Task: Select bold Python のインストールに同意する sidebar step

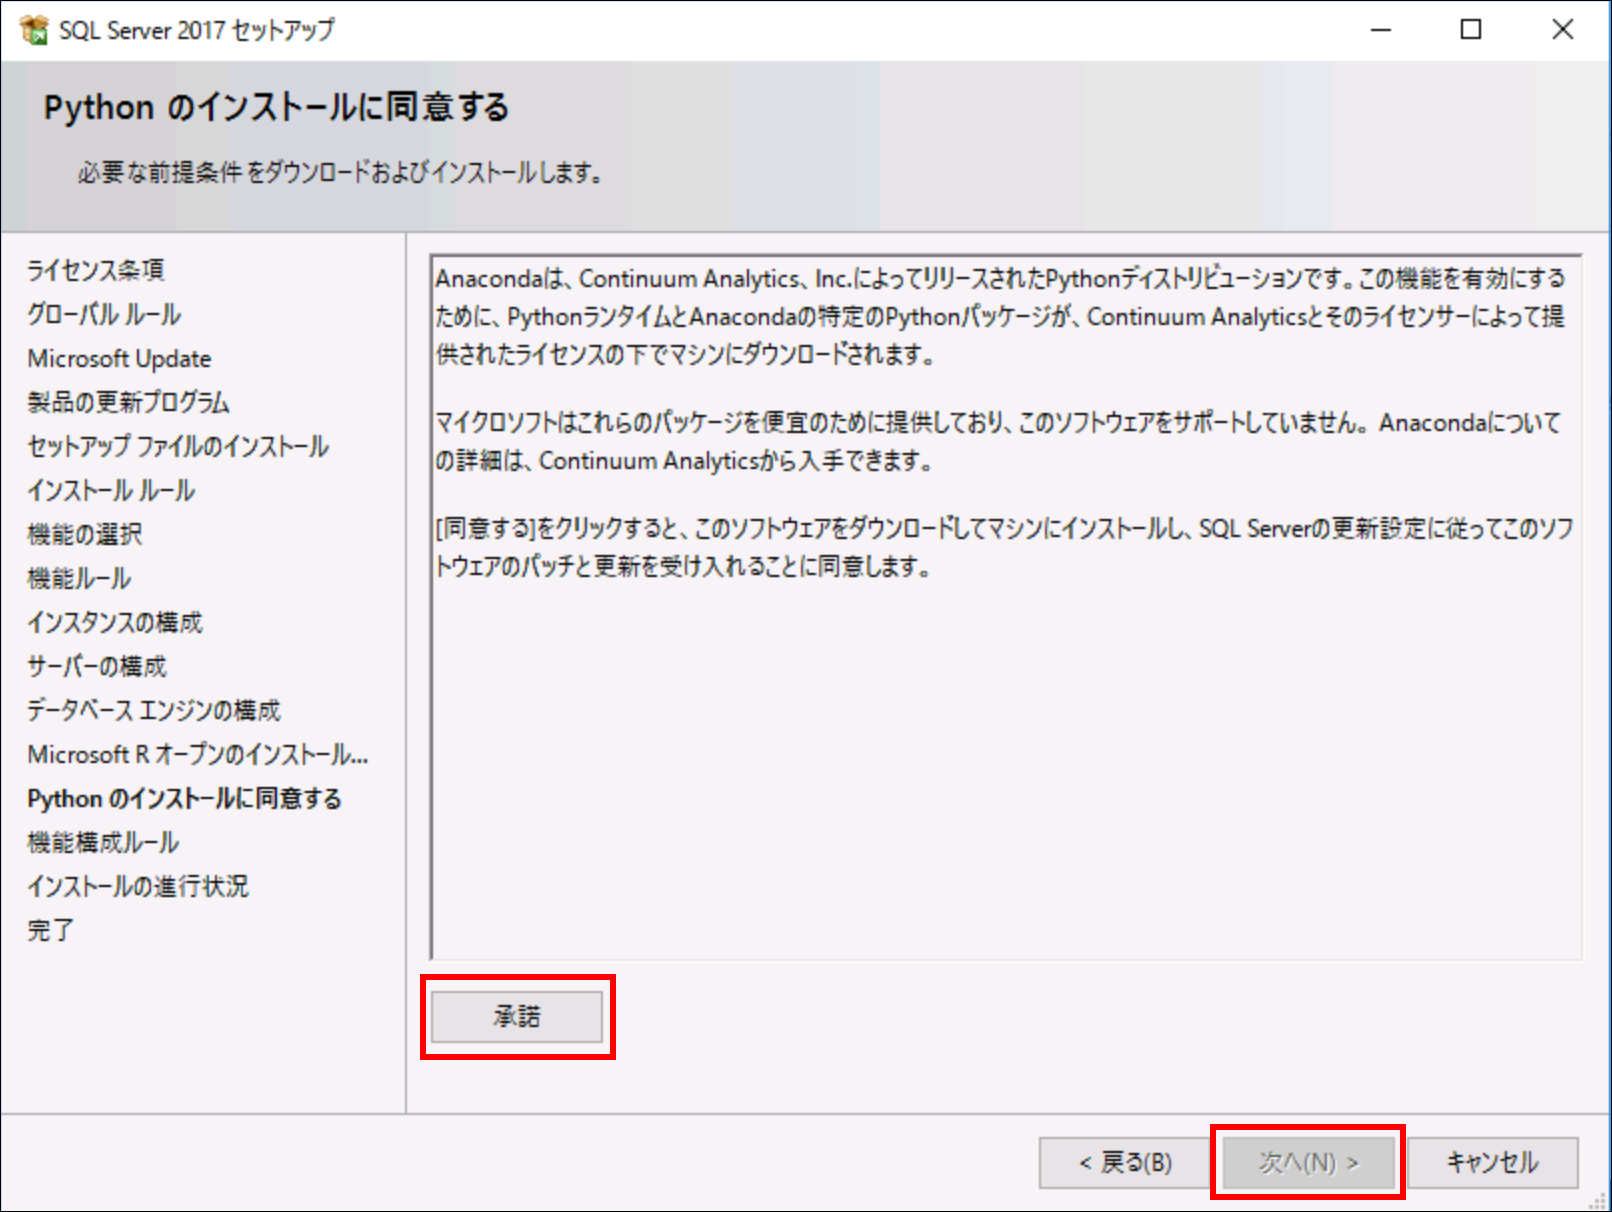Action: tap(185, 798)
